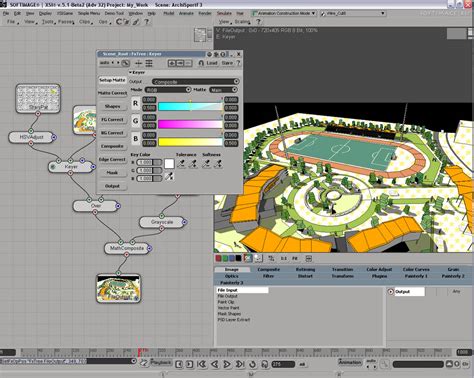Viewport: 474px width, 378px height.
Task: Open the Animation Construction Mode dropdown
Action: click(284, 13)
